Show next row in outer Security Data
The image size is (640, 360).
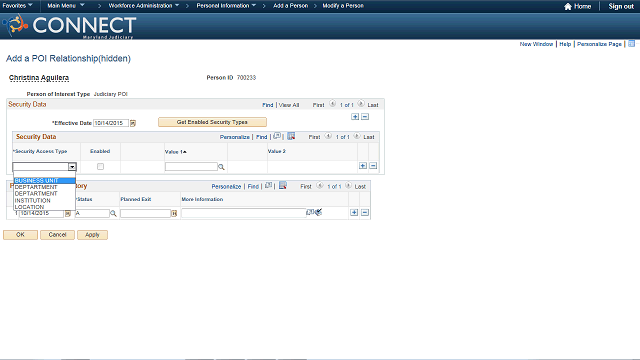coord(361,104)
